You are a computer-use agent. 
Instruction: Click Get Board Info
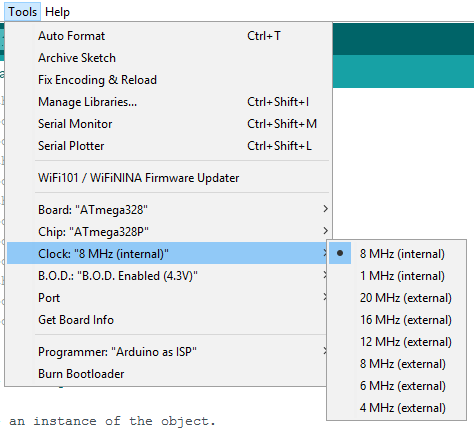(167, 320)
